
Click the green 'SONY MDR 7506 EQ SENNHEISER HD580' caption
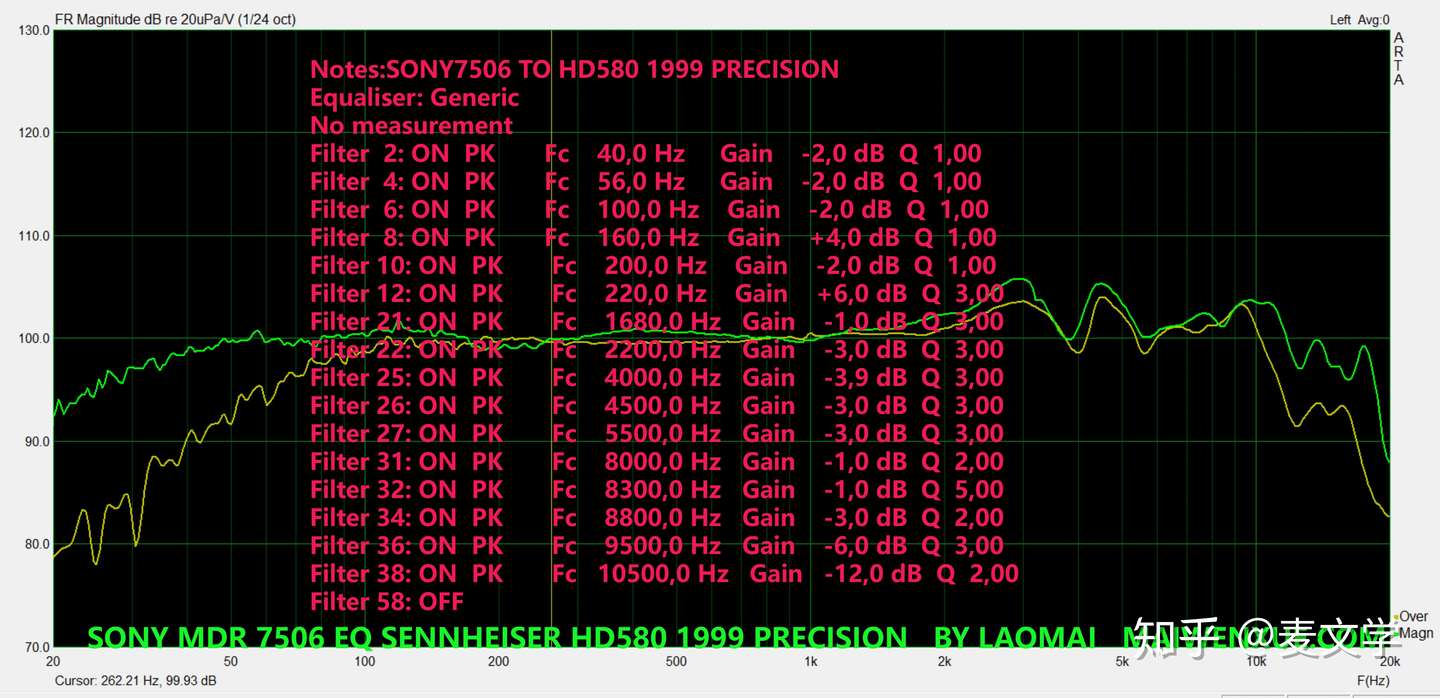click(x=498, y=637)
